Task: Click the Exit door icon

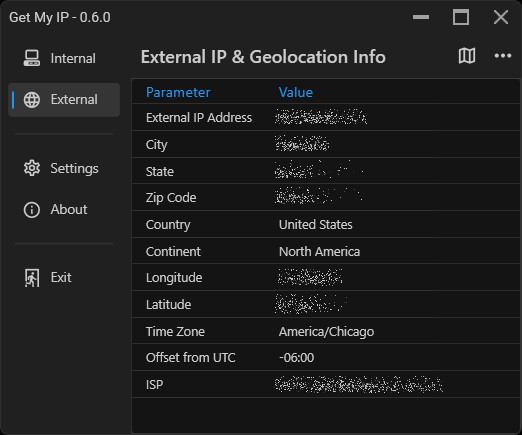Action: click(32, 278)
